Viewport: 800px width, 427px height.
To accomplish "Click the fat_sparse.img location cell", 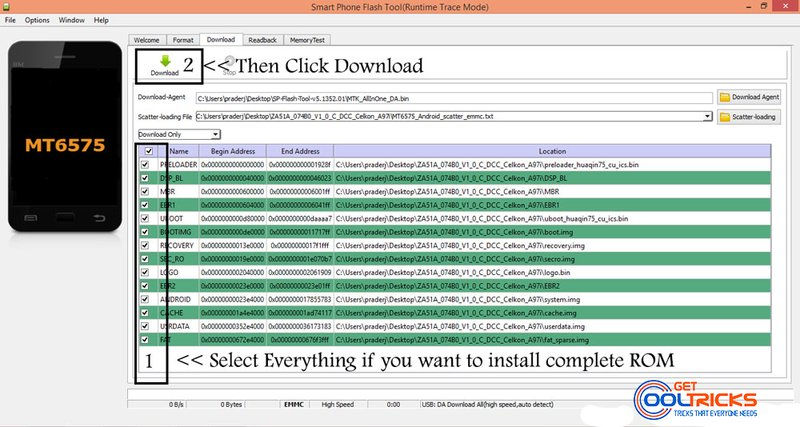I will tap(552, 340).
